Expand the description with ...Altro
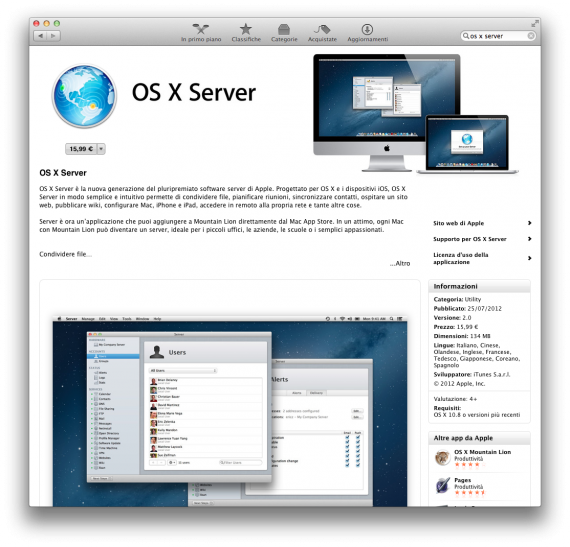This screenshot has height=547, width=570. (400, 263)
